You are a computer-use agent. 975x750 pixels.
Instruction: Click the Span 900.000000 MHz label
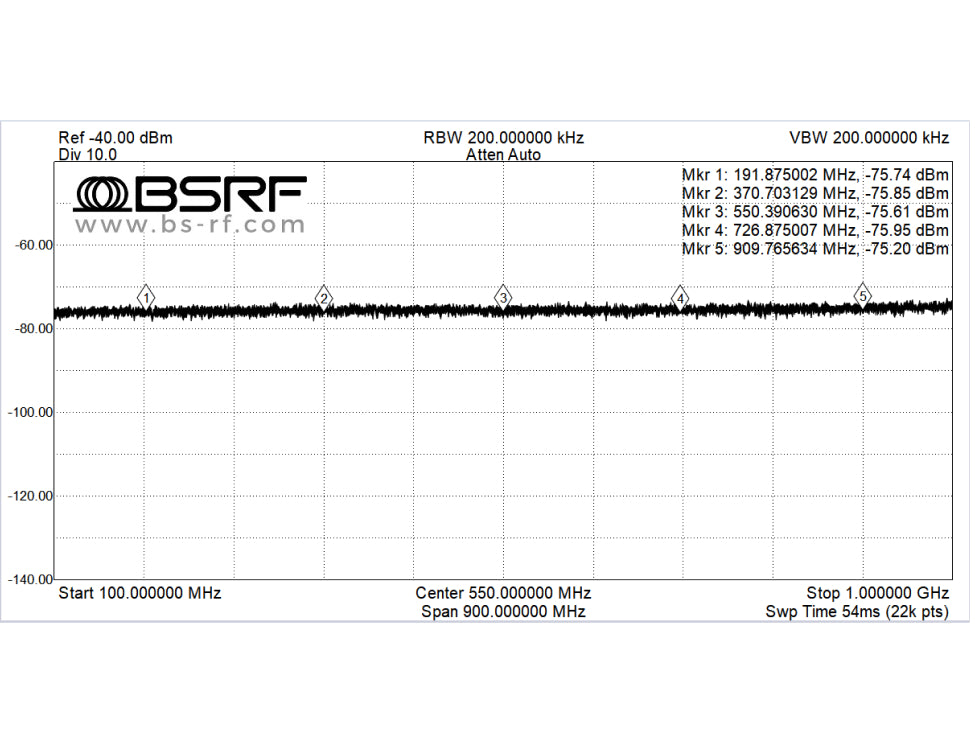click(x=503, y=611)
